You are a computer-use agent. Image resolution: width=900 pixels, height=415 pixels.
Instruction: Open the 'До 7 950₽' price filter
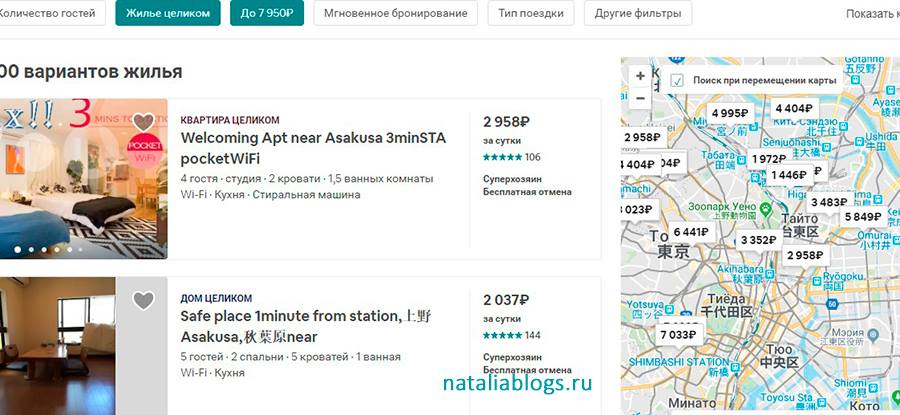pos(267,14)
